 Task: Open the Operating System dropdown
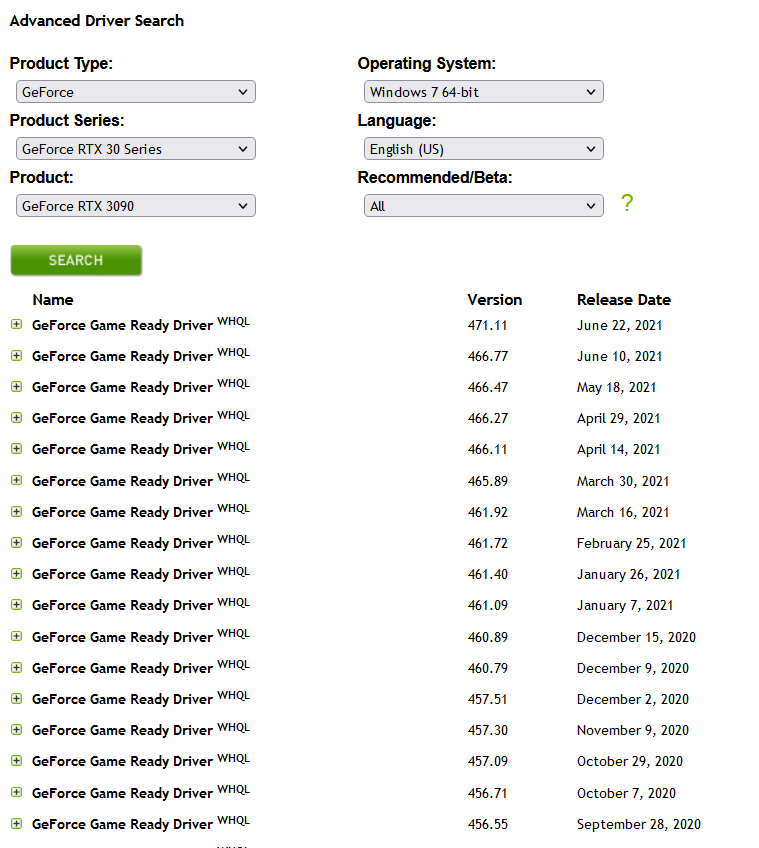[484, 92]
